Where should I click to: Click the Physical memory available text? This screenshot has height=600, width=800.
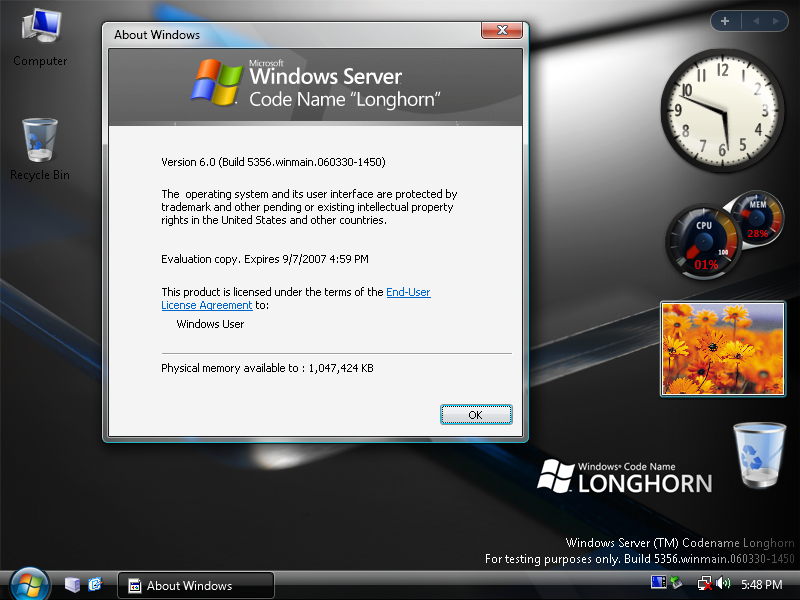tap(267, 368)
